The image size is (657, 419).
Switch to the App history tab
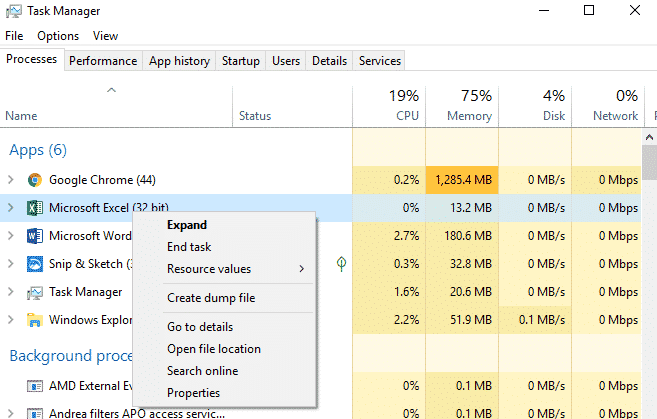pyautogui.click(x=179, y=61)
